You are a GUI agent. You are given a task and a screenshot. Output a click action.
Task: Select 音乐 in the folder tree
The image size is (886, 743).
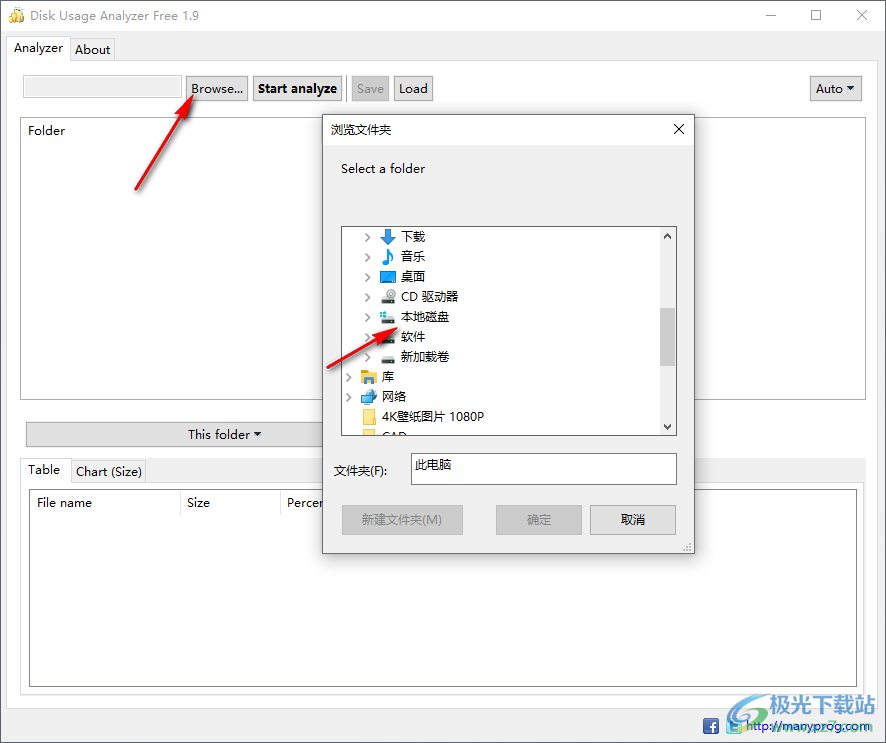(413, 257)
